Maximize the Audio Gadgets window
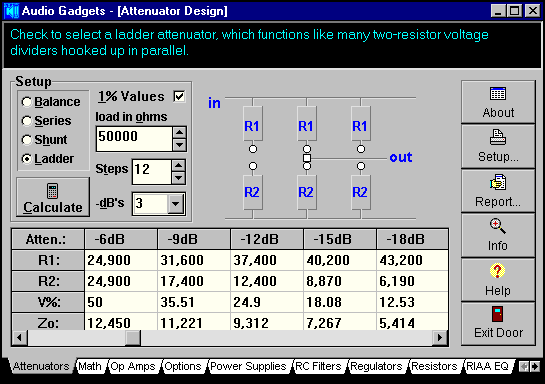The height and width of the screenshot is (384, 545). coord(514,11)
